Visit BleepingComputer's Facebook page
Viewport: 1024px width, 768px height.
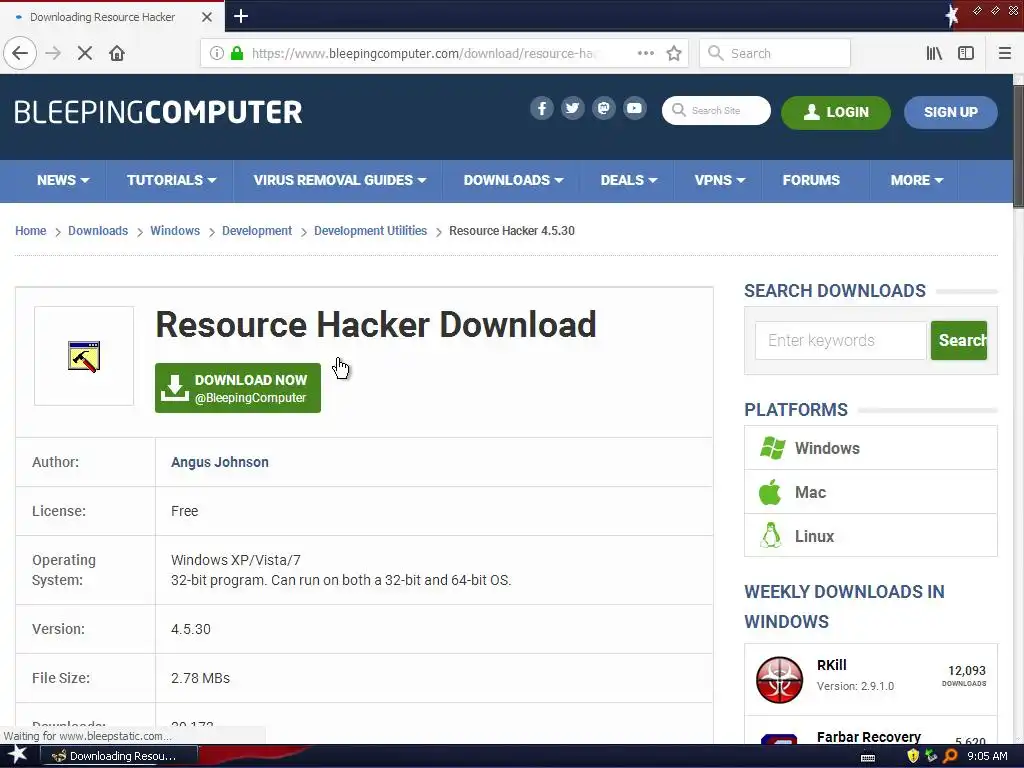pyautogui.click(x=542, y=108)
